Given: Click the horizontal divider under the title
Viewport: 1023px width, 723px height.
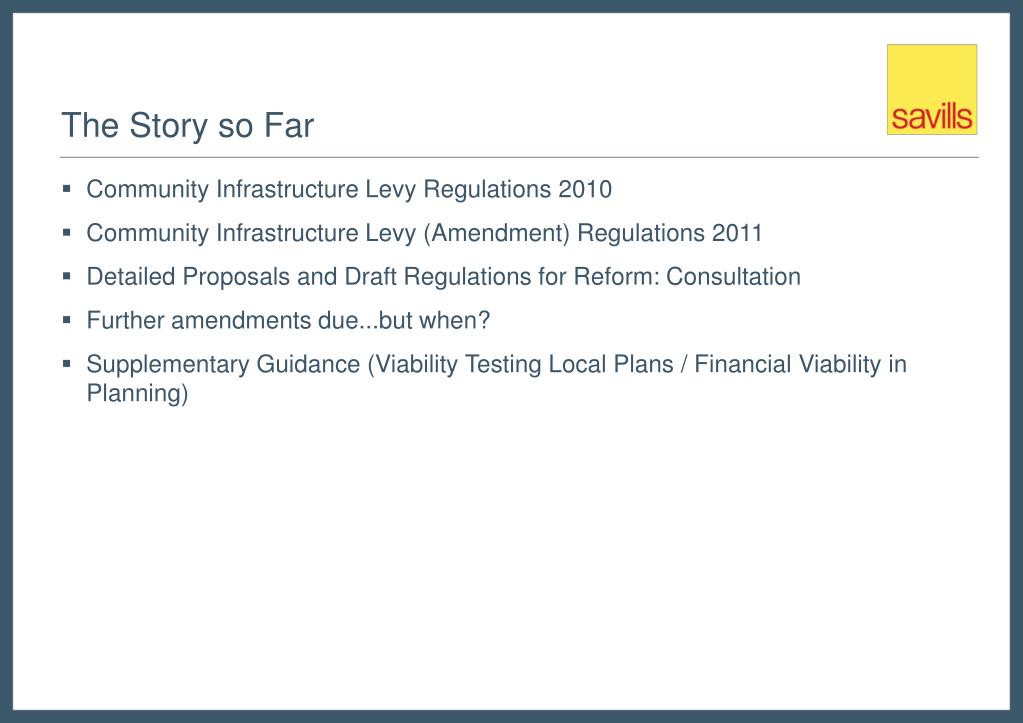Looking at the screenshot, I should [519, 157].
